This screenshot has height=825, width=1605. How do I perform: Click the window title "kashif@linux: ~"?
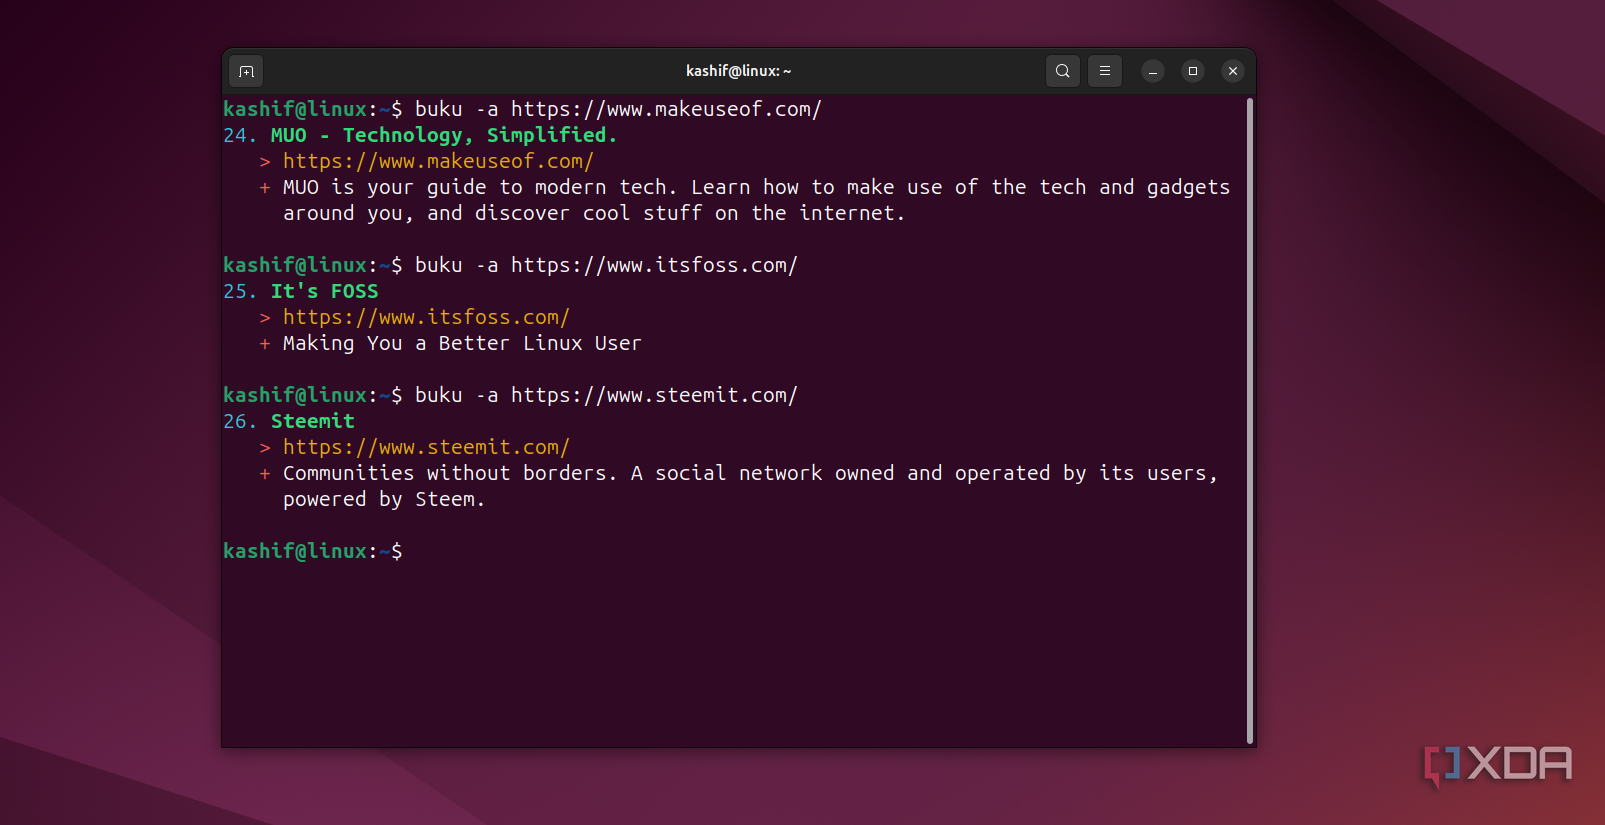(738, 71)
